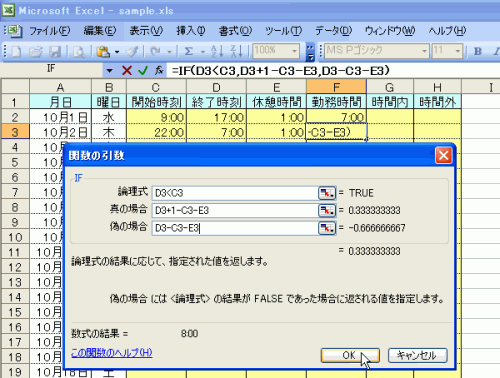The image size is (500, 378).
Task: Close the 関数の引数 dialog
Action: coord(444,155)
